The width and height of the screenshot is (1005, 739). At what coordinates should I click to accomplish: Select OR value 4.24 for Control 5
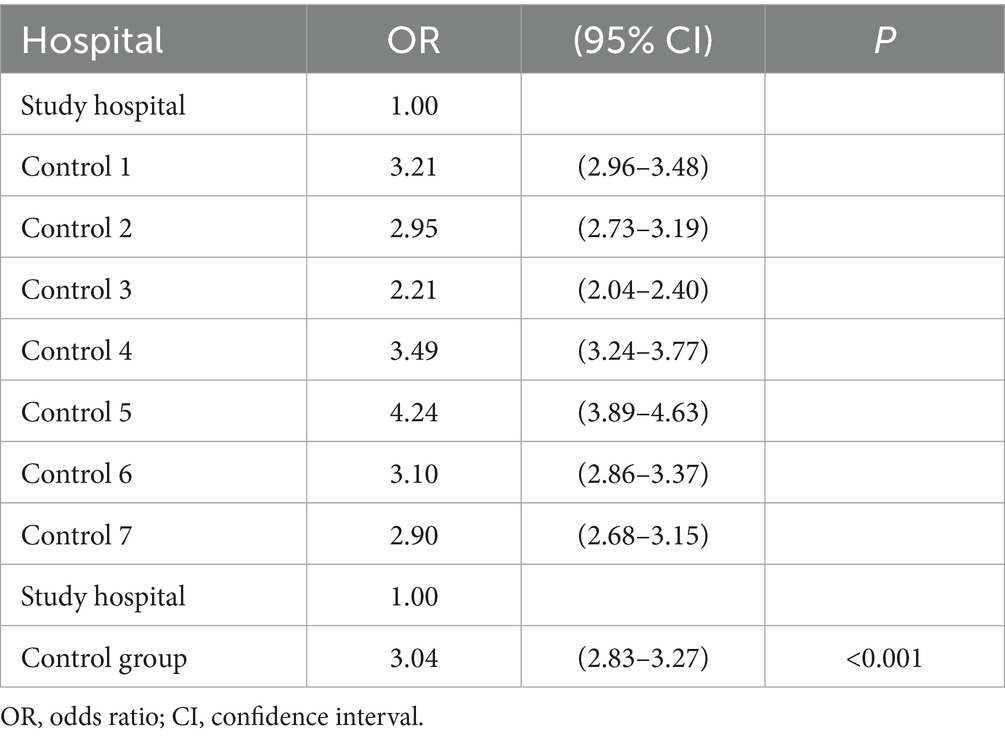coord(413,412)
